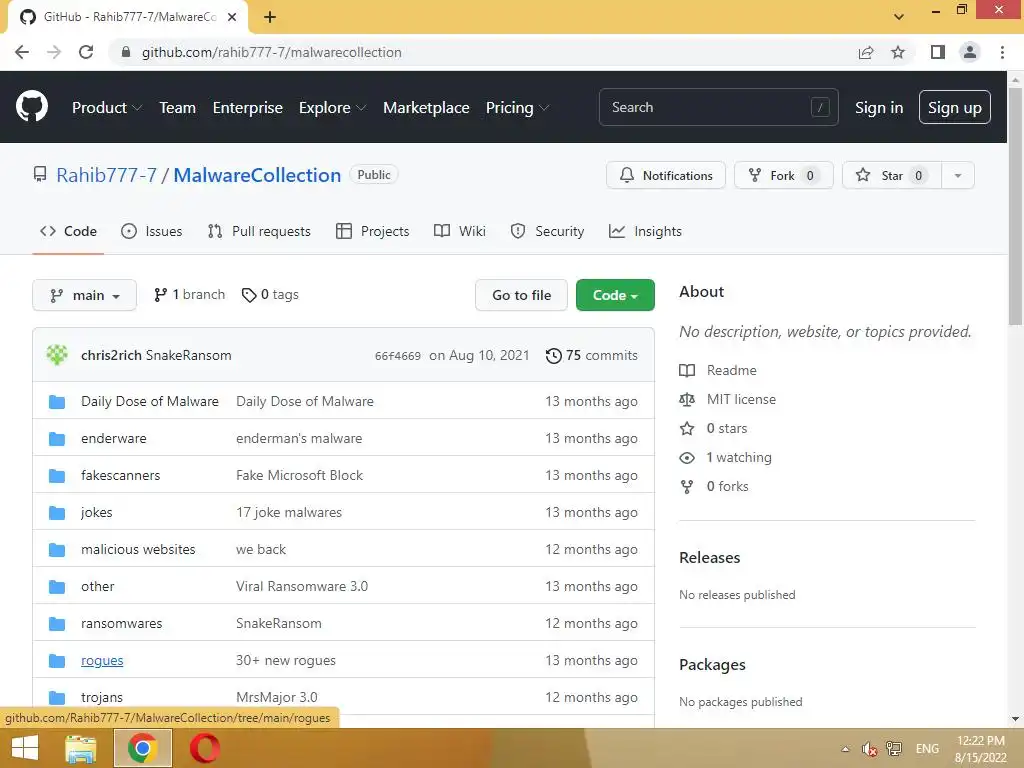Click the ransomwares folder icon
This screenshot has width=1024, height=768.
click(57, 624)
